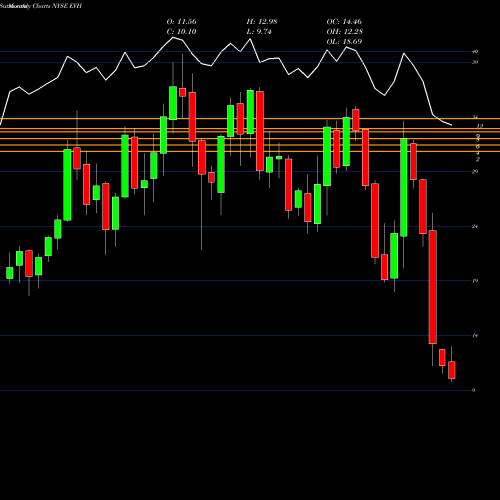This screenshot has width=500, height=500.
Task: Click the '24' price axis label
Action: pos(475,227)
